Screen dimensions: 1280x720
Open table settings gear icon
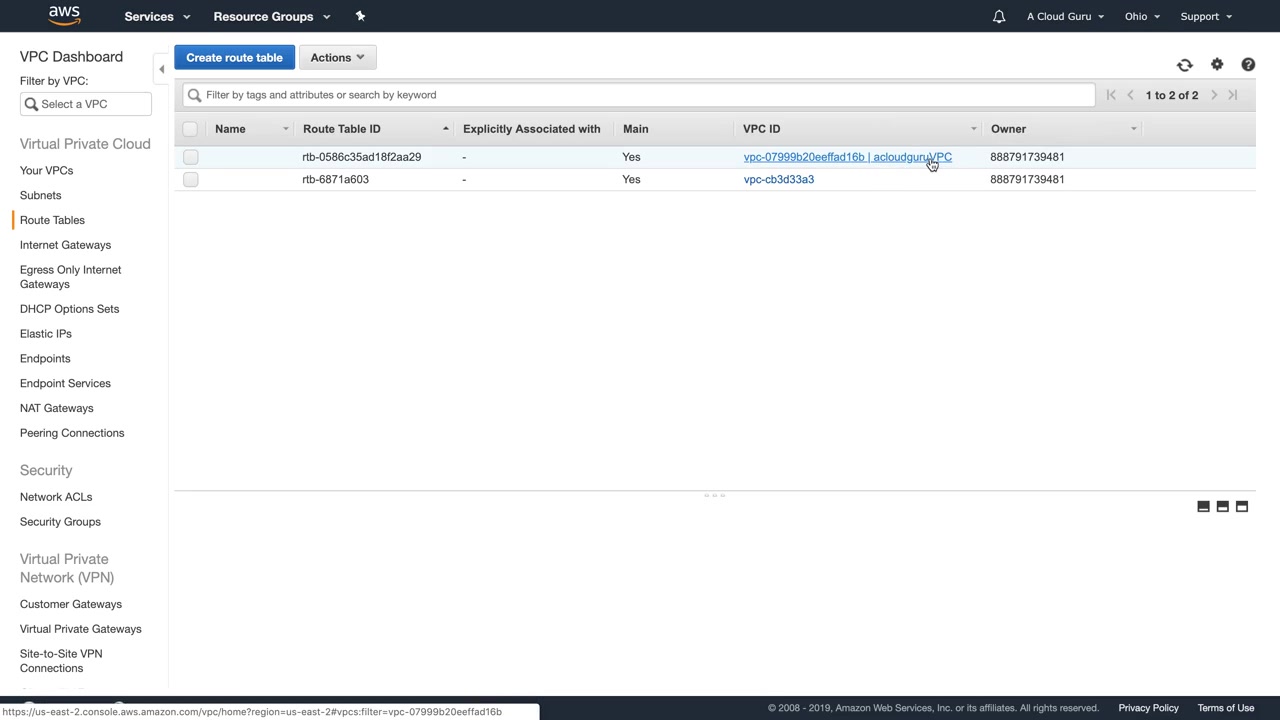point(1216,65)
